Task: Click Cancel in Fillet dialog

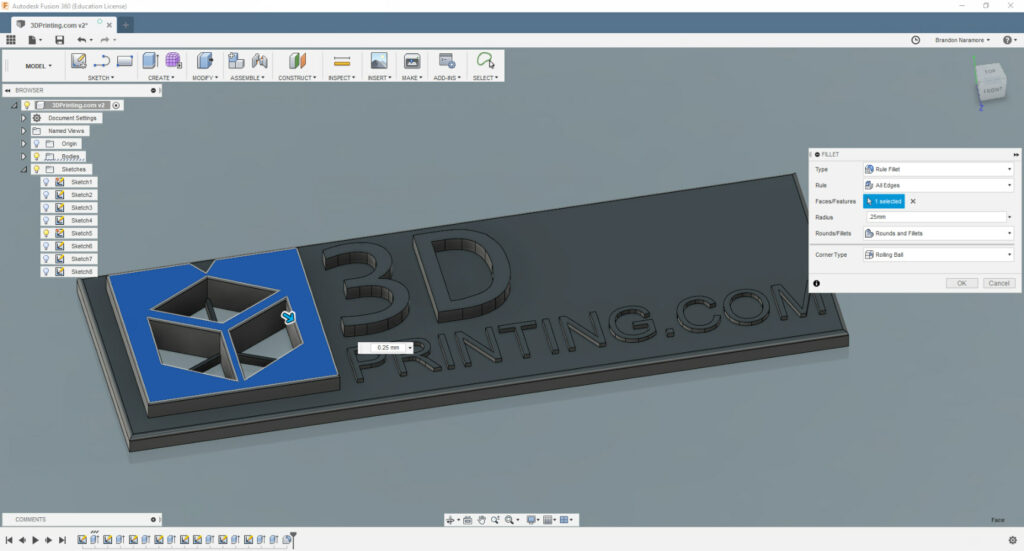Action: pyautogui.click(x=999, y=283)
